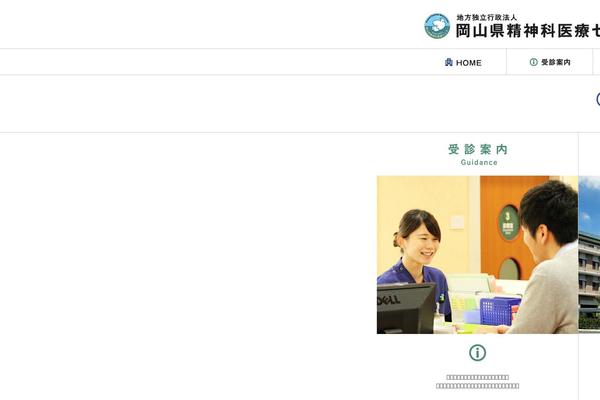
Task: Open the HOME navigation menu item
Action: coord(463,62)
